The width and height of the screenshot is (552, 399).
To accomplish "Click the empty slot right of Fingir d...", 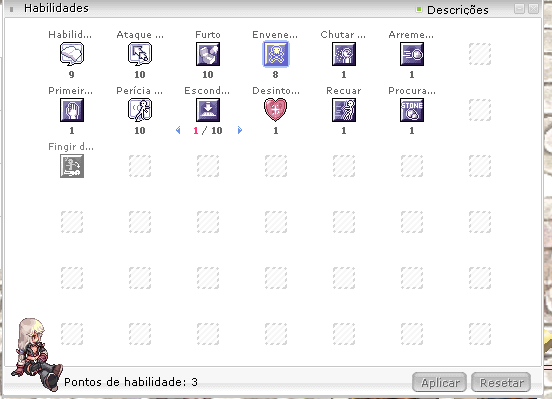I will point(140,166).
